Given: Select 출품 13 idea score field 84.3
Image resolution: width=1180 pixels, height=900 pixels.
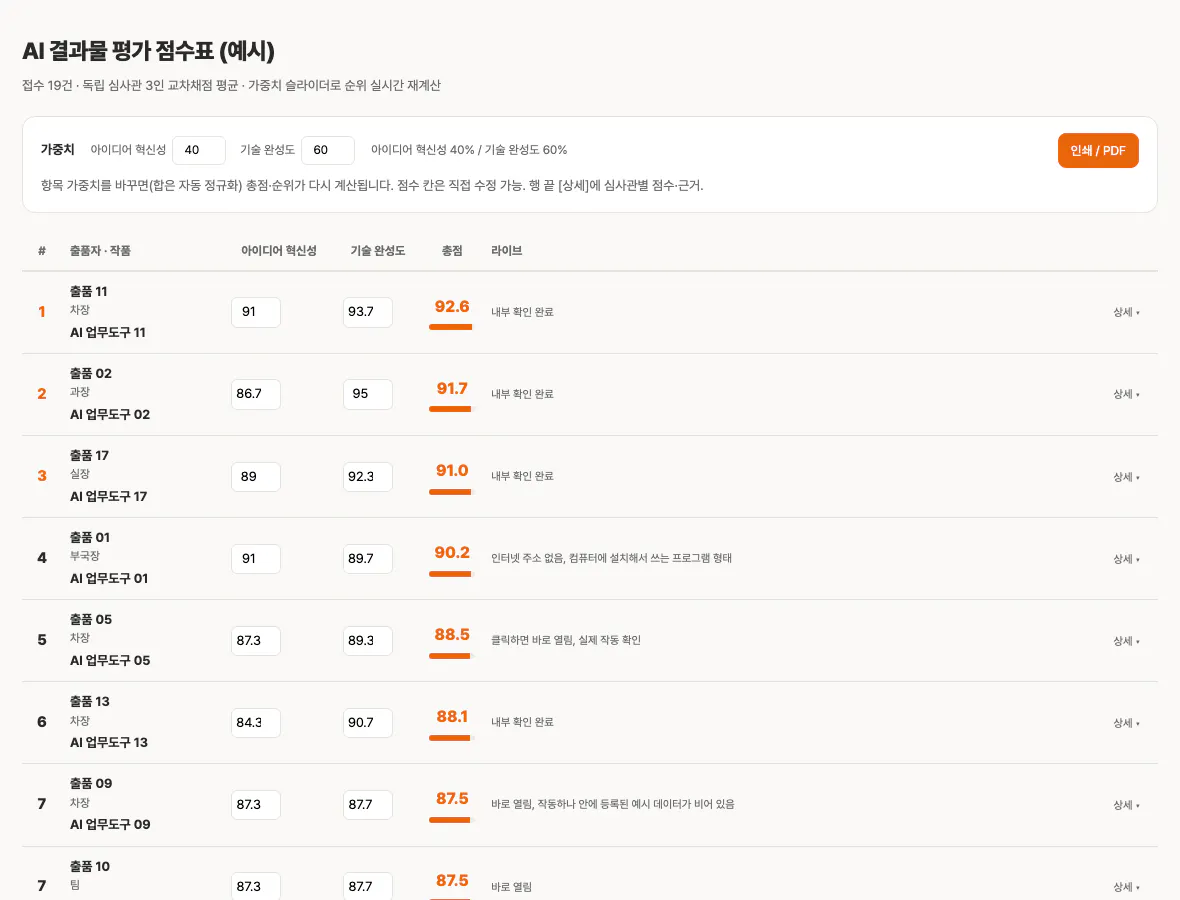Looking at the screenshot, I should click(x=256, y=723).
